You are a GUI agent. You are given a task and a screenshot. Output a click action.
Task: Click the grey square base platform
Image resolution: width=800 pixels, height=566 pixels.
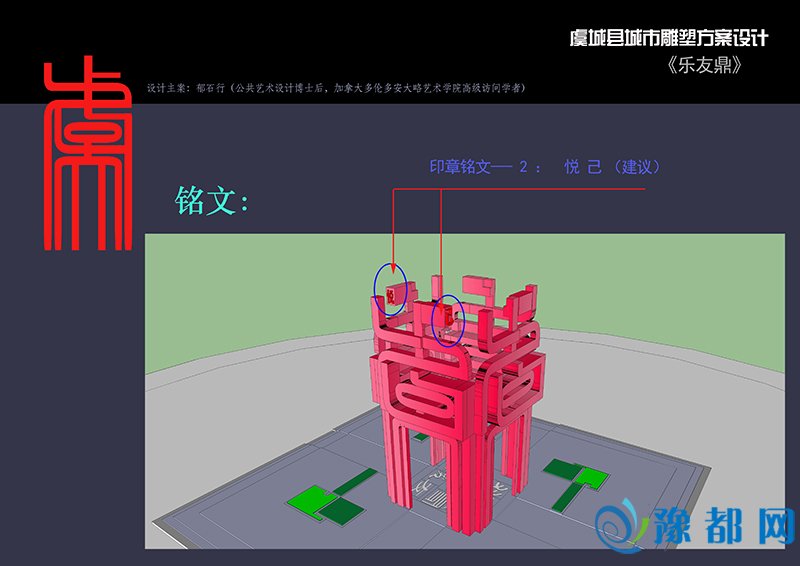pos(620,500)
